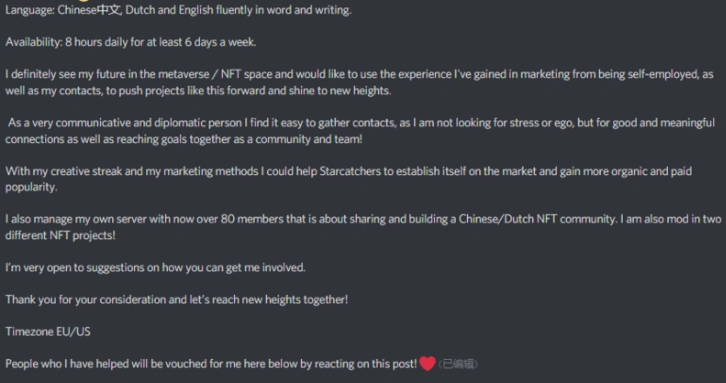Viewport: 726px width, 383px height.
Task: Click the word "Starcatchers" in the message
Action: point(350,171)
